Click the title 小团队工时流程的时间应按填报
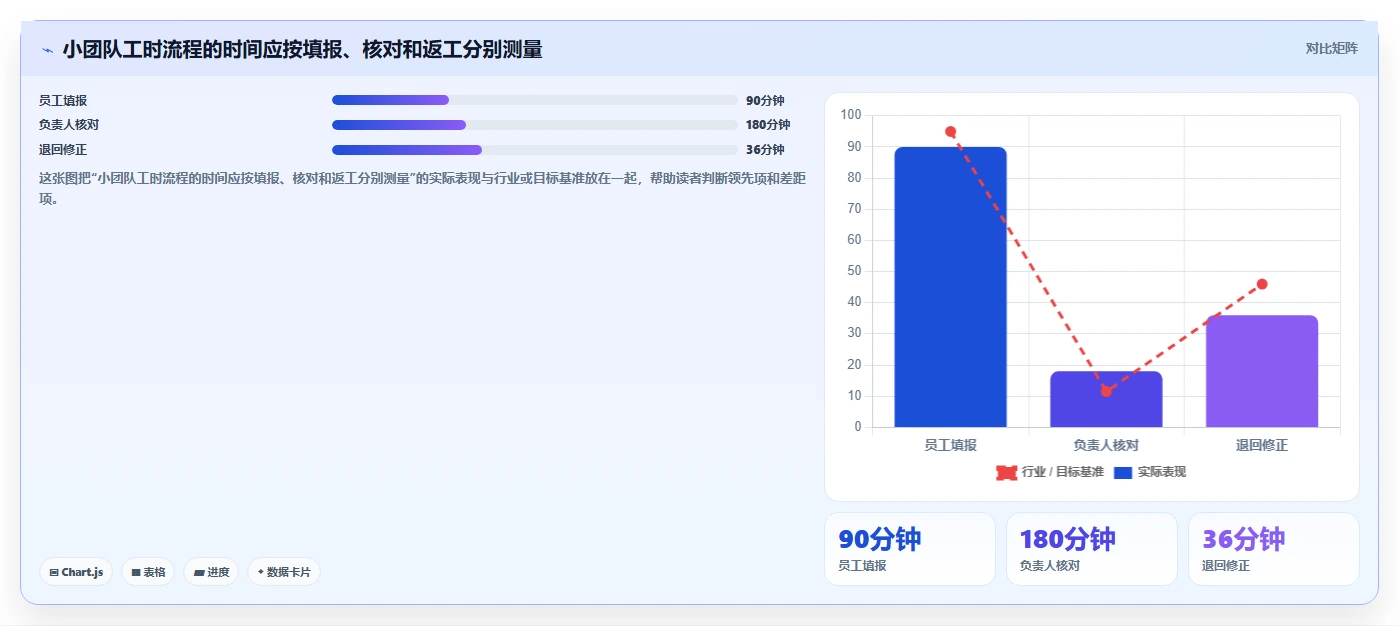 click(302, 49)
